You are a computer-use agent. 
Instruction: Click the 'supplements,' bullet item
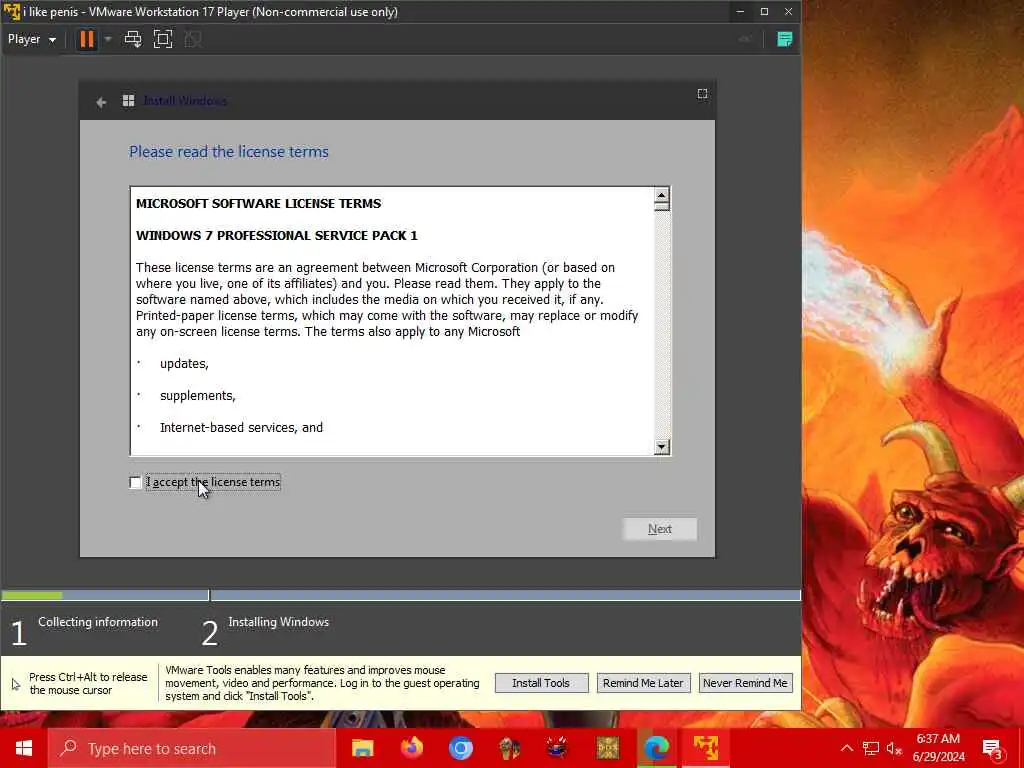197,396
